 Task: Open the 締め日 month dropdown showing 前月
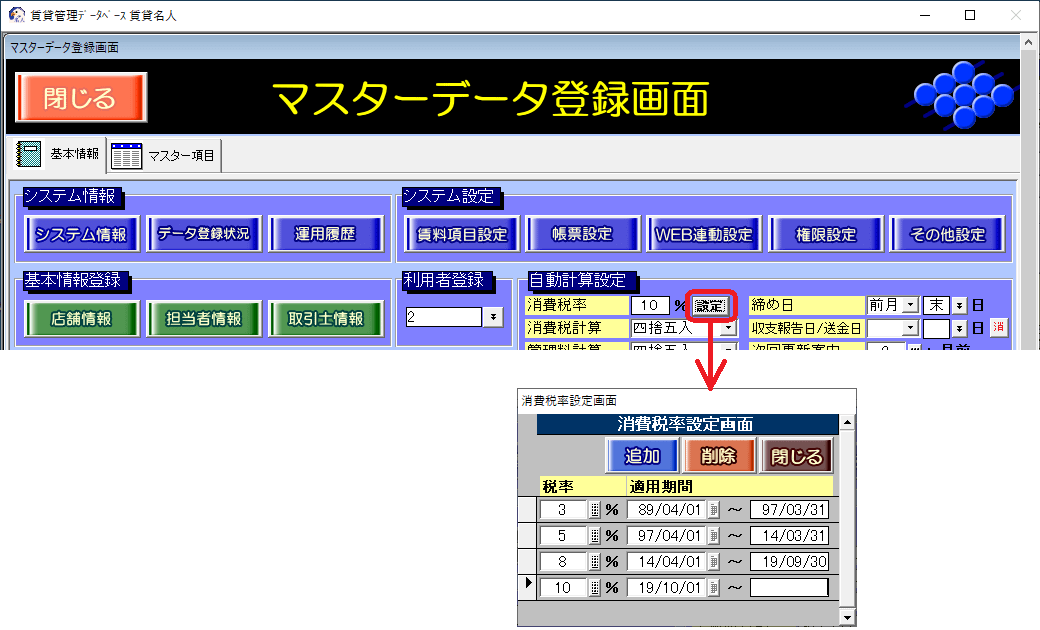(x=910, y=305)
